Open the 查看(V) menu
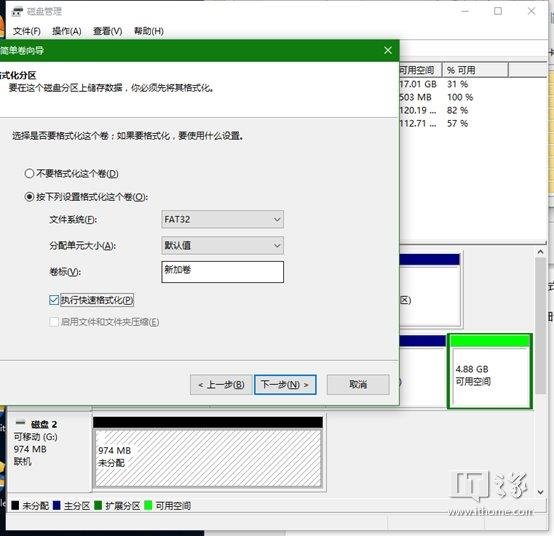This screenshot has width=554, height=536. click(108, 31)
